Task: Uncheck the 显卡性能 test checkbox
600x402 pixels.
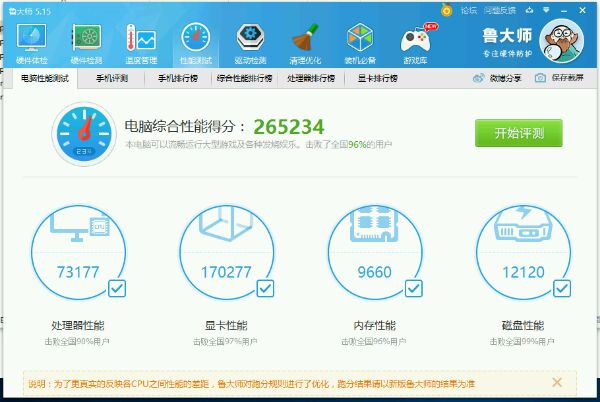Action: 265,288
